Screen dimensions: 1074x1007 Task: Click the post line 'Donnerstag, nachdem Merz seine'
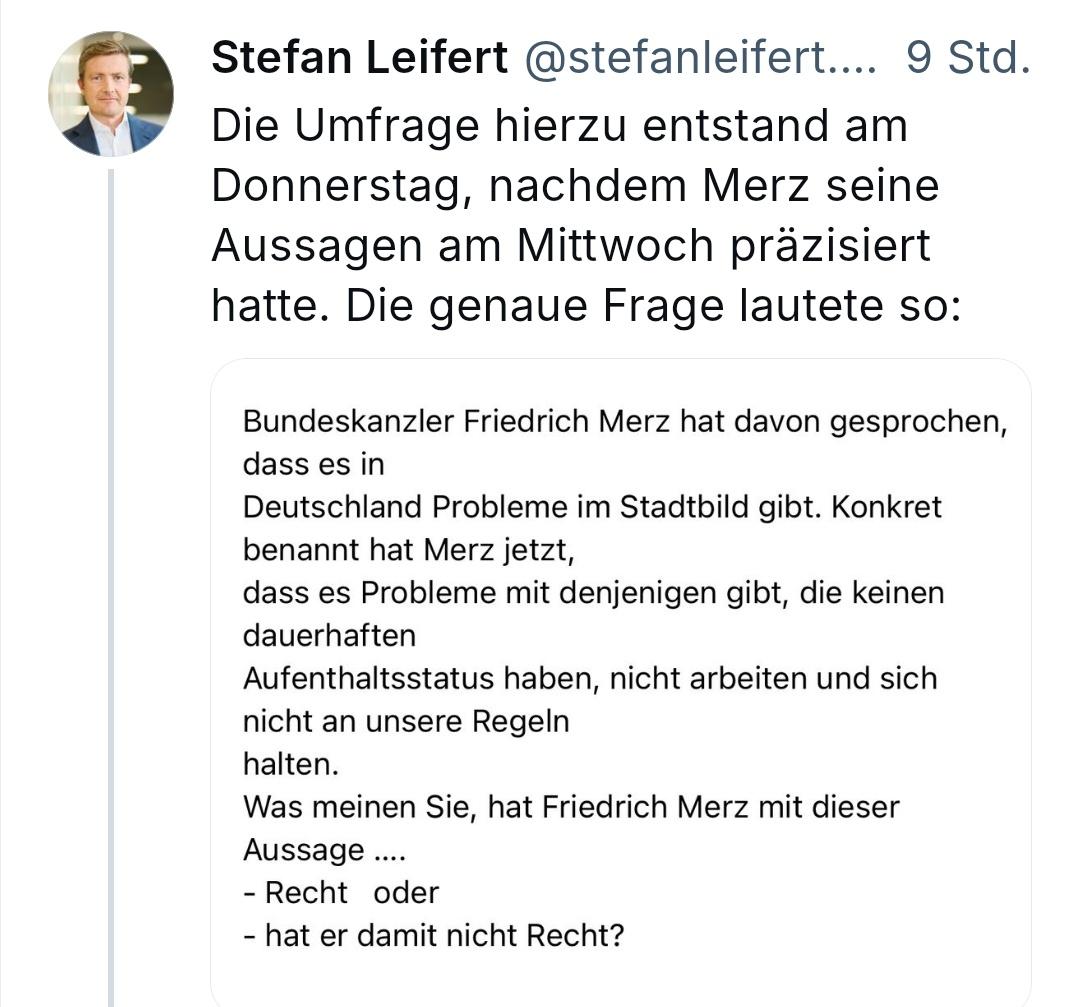[575, 187]
